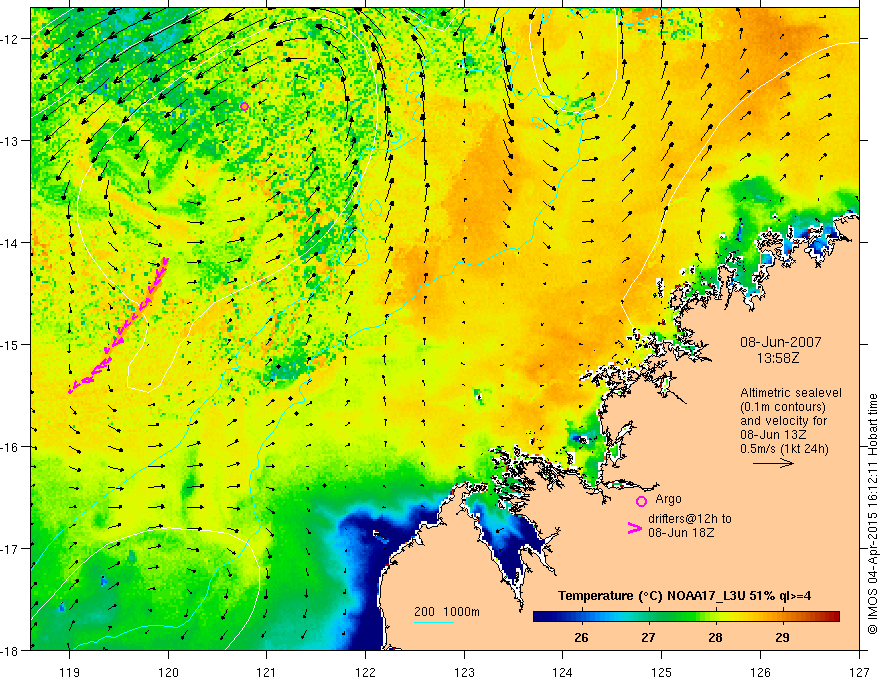Click the temperature color bar near 26
The image size is (880, 680).
coord(581,617)
